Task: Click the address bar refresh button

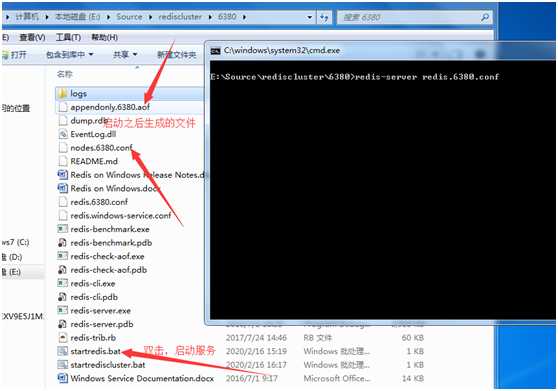Action: [324, 17]
